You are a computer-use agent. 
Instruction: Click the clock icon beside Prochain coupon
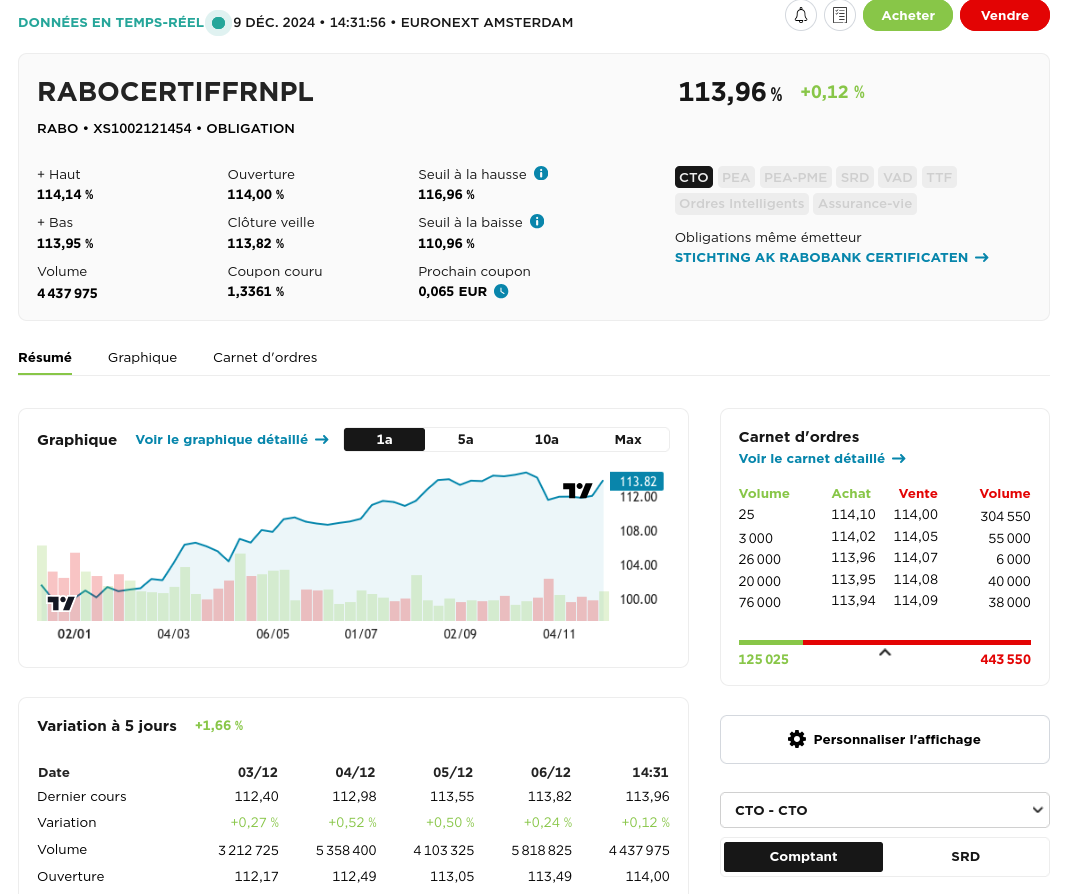click(502, 291)
